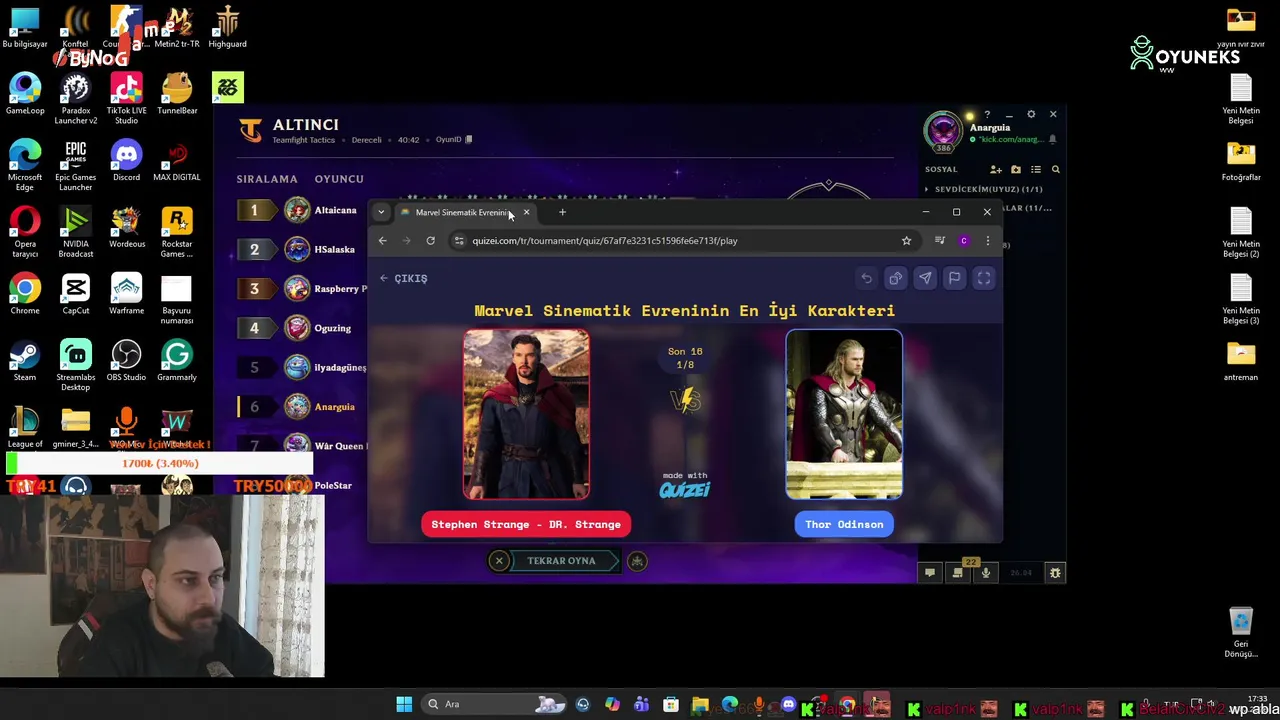Screen dimensions: 1280x720
Task: Open TunnelBear desktop shortcut
Action: tap(177, 93)
